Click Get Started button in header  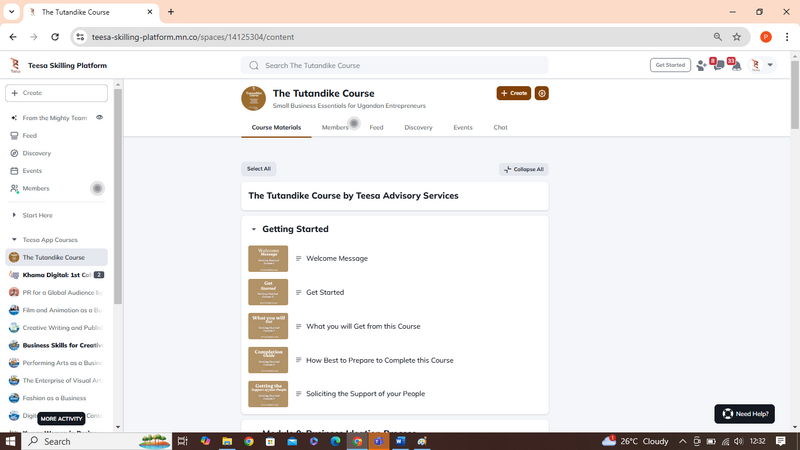click(x=670, y=65)
